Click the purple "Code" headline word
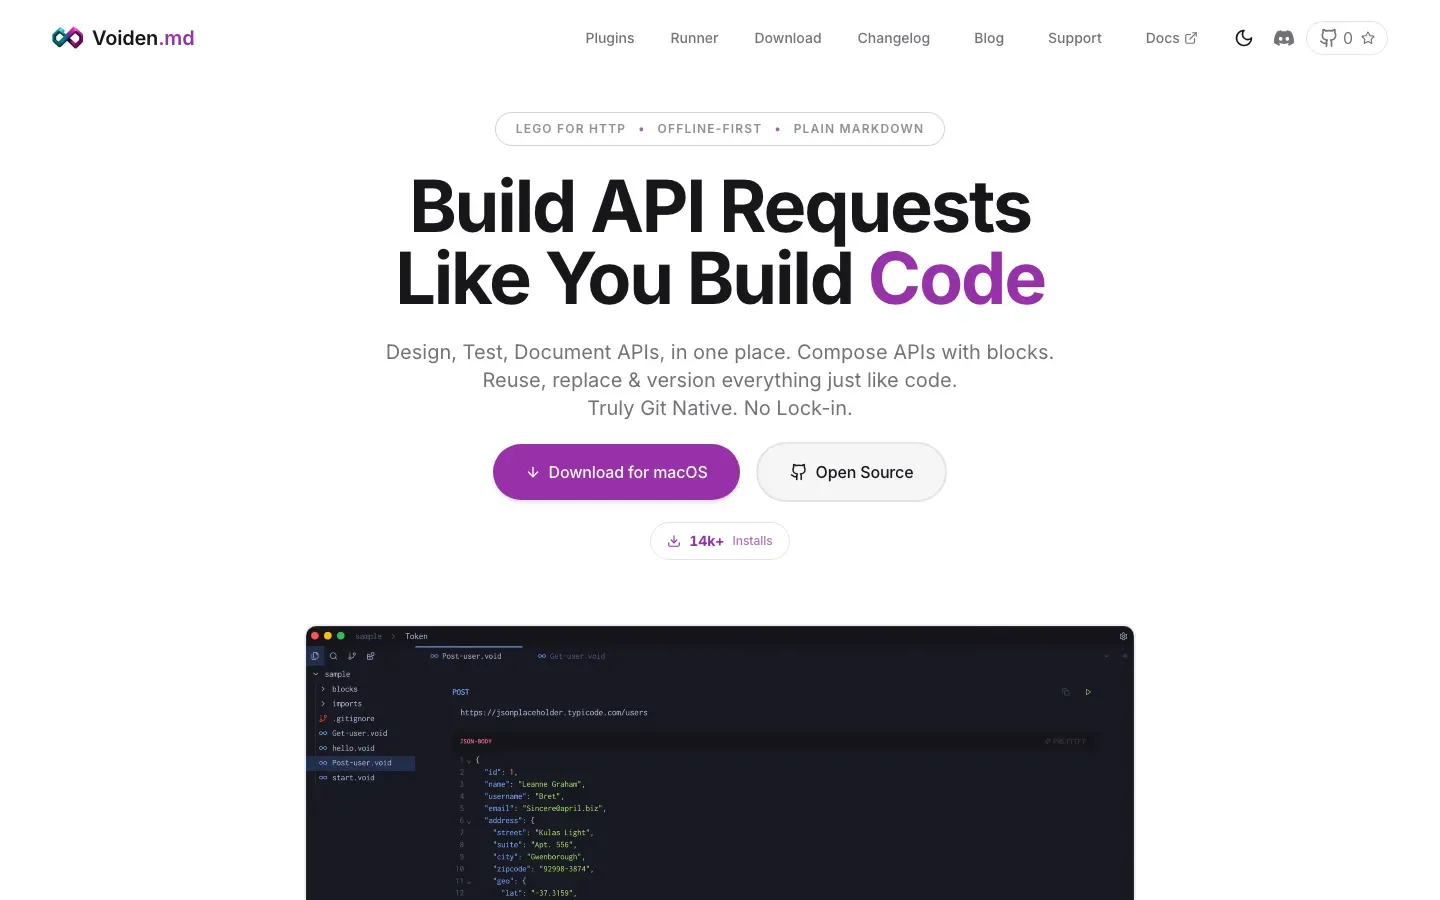 (x=957, y=279)
